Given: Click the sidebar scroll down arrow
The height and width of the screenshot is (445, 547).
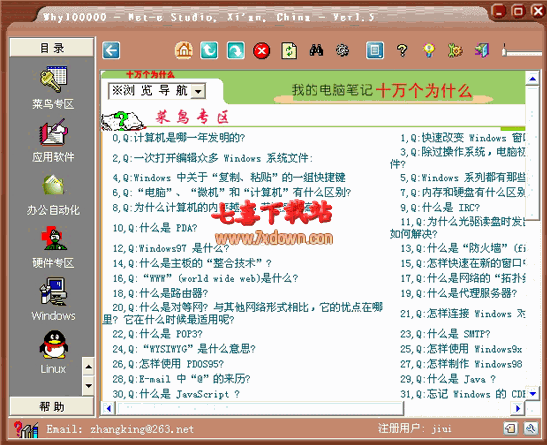Looking at the screenshot, I should point(88,386).
